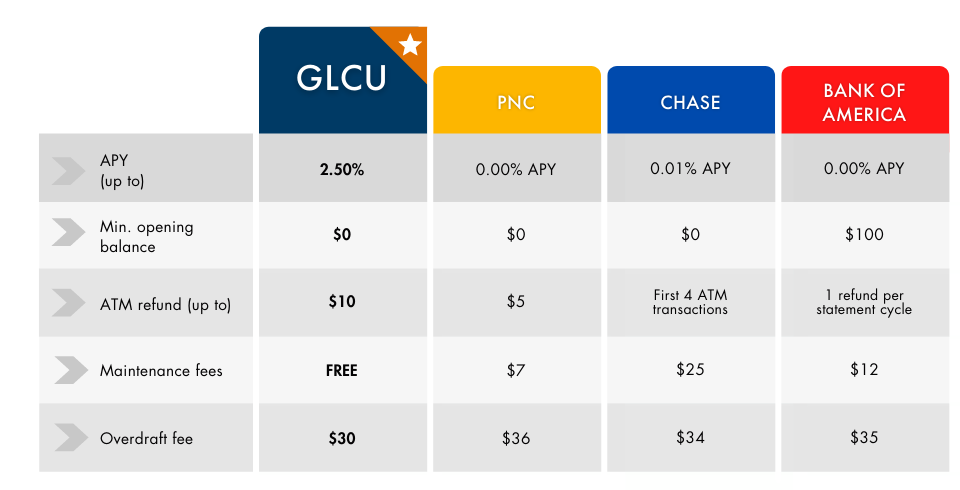Click the 1 refund per statement cycle text
The height and width of the screenshot is (490, 960).
(864, 302)
